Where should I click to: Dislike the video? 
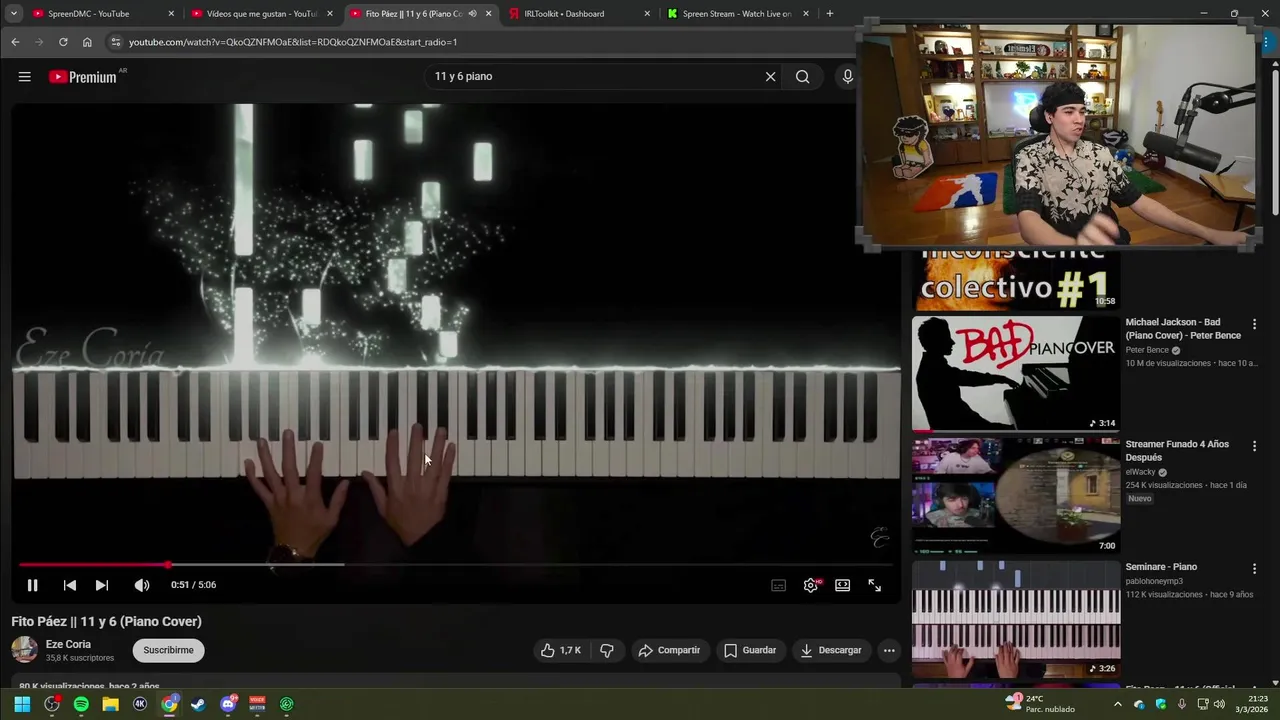[x=607, y=650]
